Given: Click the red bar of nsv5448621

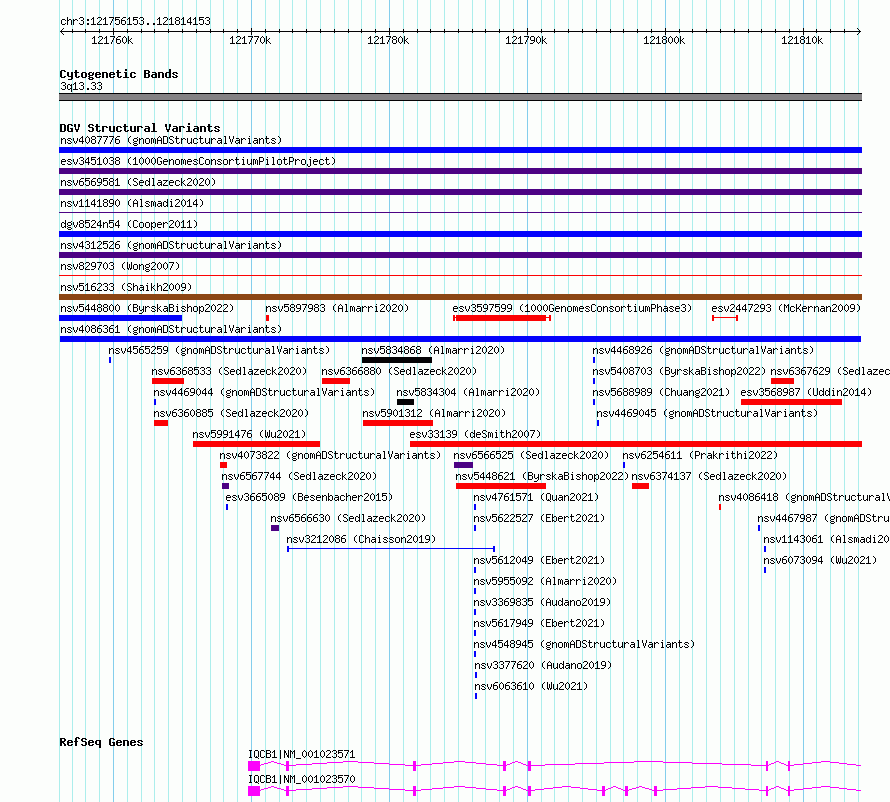Looking at the screenshot, I should (x=501, y=486).
